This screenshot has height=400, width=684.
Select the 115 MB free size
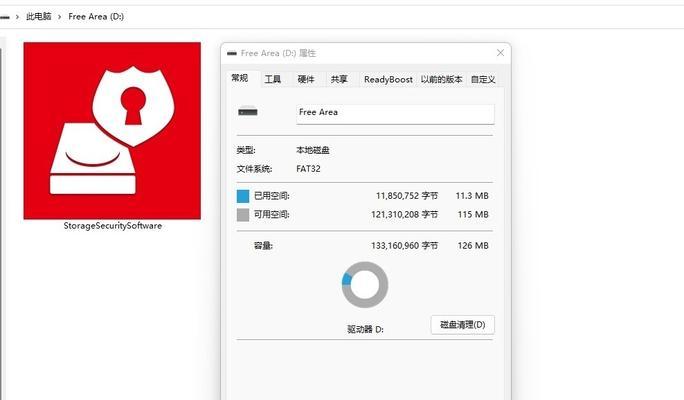coord(473,215)
